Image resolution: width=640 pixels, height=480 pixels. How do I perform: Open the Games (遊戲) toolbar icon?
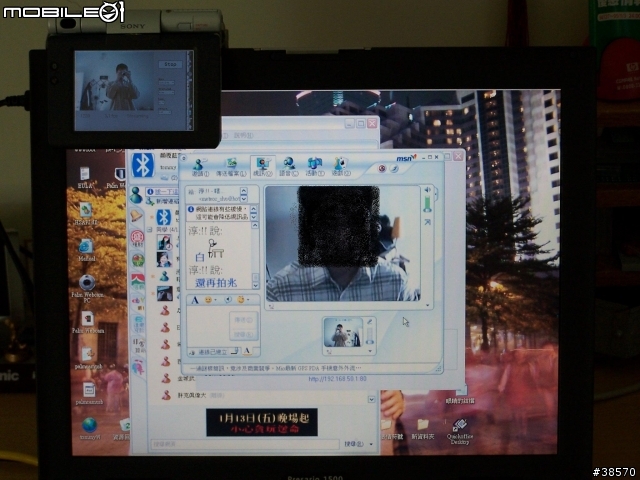tap(340, 167)
